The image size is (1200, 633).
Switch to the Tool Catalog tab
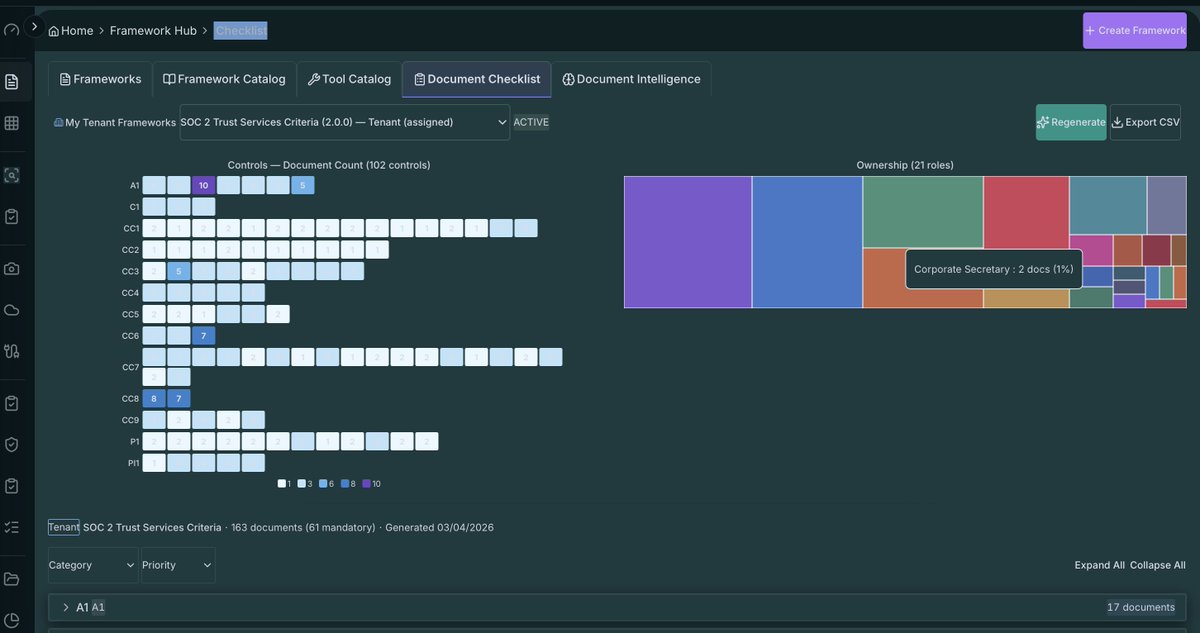[349, 79]
